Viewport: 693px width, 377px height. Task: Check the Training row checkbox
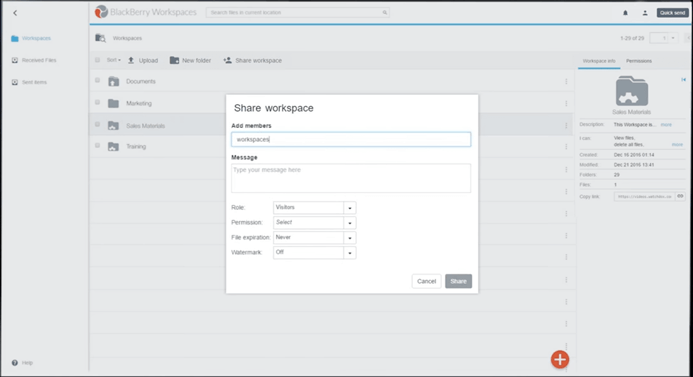coord(98,145)
